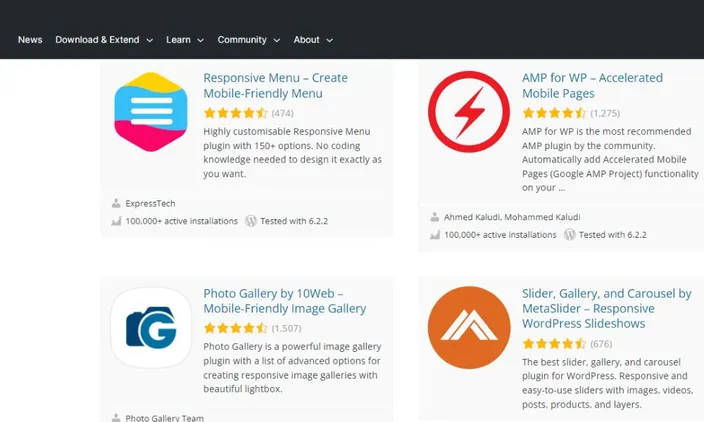Click the MetaSlider orange logo icon
The height and width of the screenshot is (422, 704).
click(469, 327)
